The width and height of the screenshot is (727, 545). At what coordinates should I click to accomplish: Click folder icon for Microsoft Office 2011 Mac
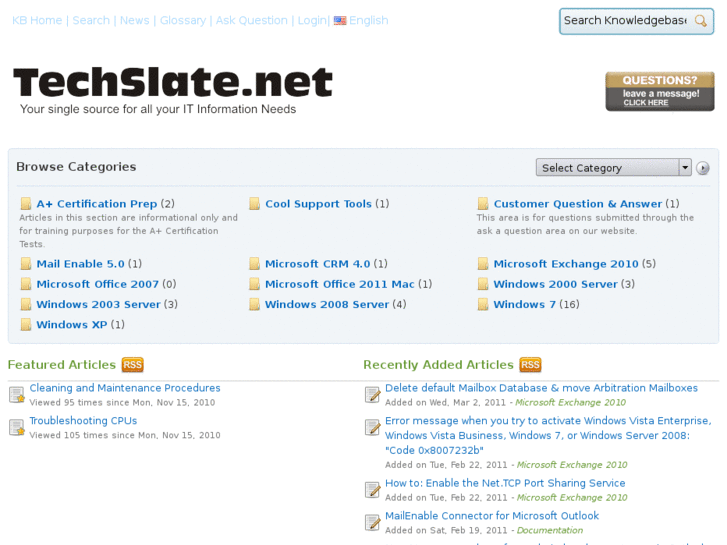click(254, 284)
